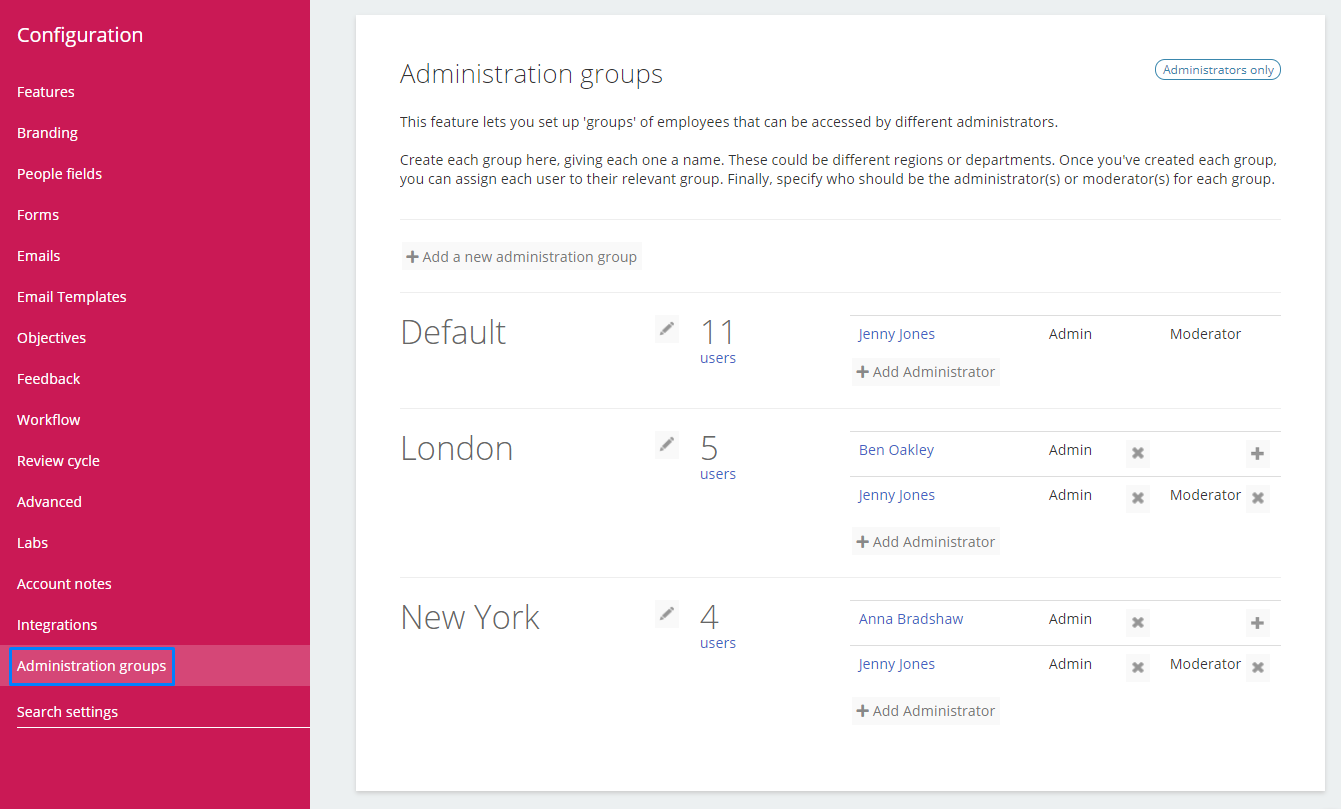Click the London group heading
1341x809 pixels.
[457, 448]
